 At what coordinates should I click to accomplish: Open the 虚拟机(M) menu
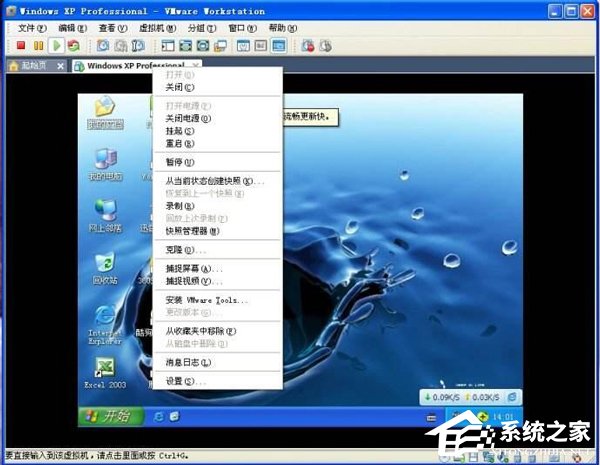point(157,28)
